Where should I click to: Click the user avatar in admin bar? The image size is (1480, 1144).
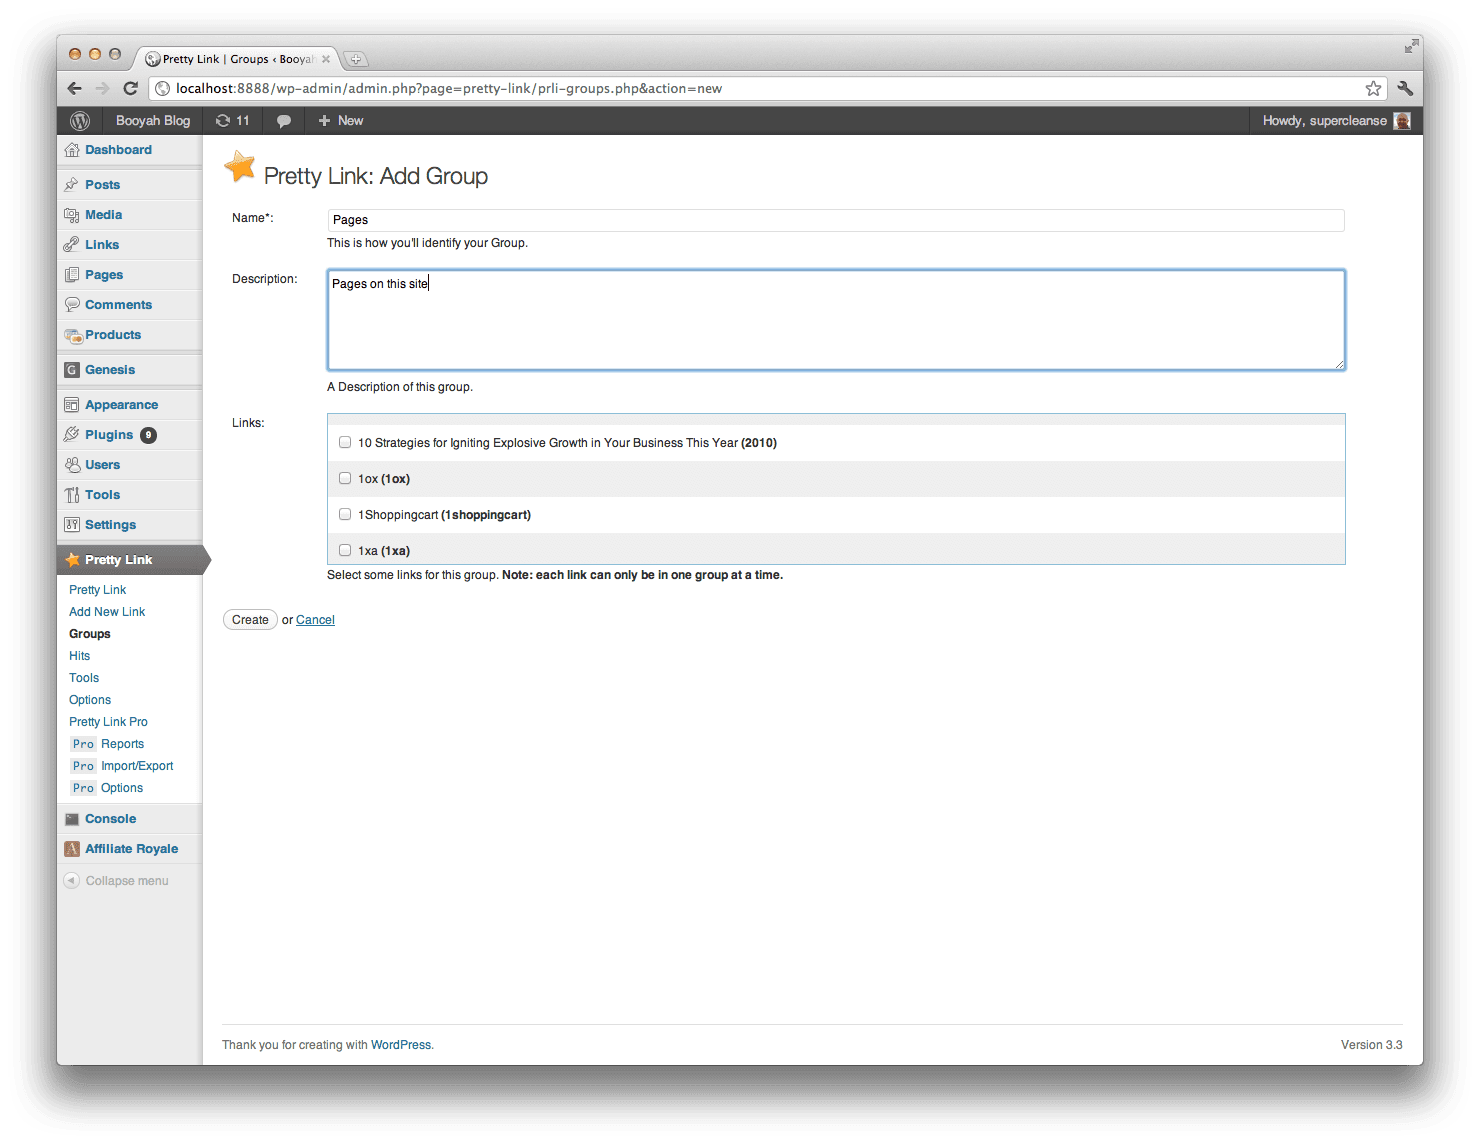1402,121
